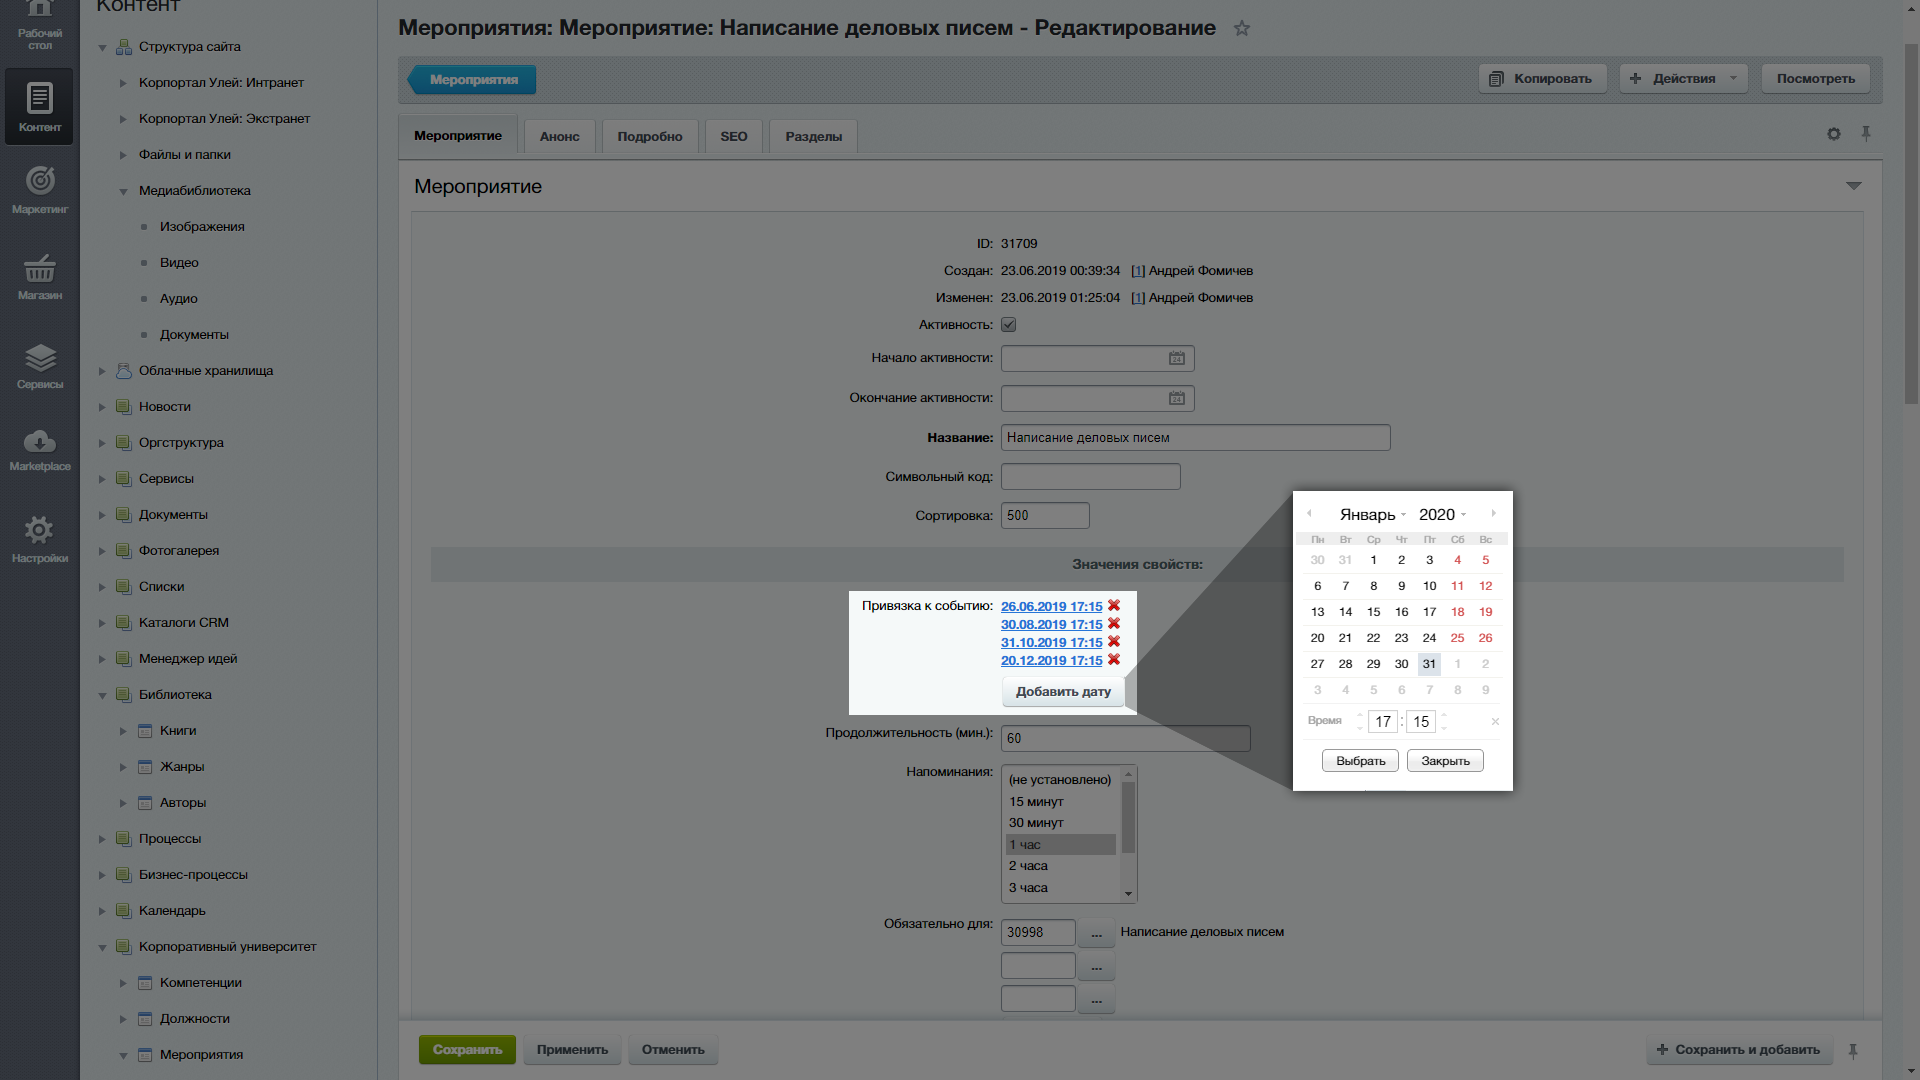Open form settings gear icon
This screenshot has height=1080, width=1920.
pos(1833,134)
